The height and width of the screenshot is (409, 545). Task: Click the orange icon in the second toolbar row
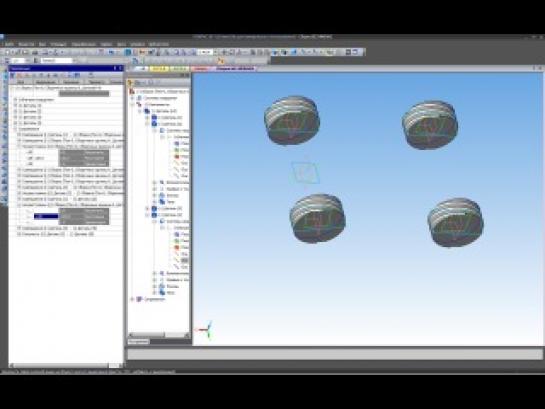point(221,60)
